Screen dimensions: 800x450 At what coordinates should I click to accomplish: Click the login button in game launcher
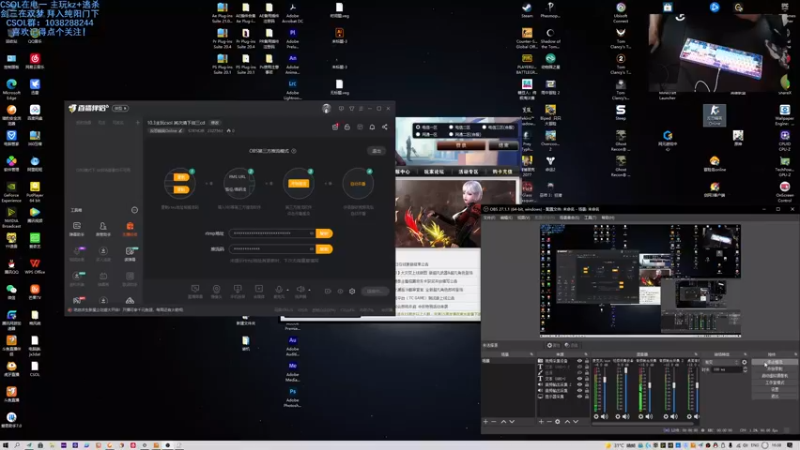point(461,145)
